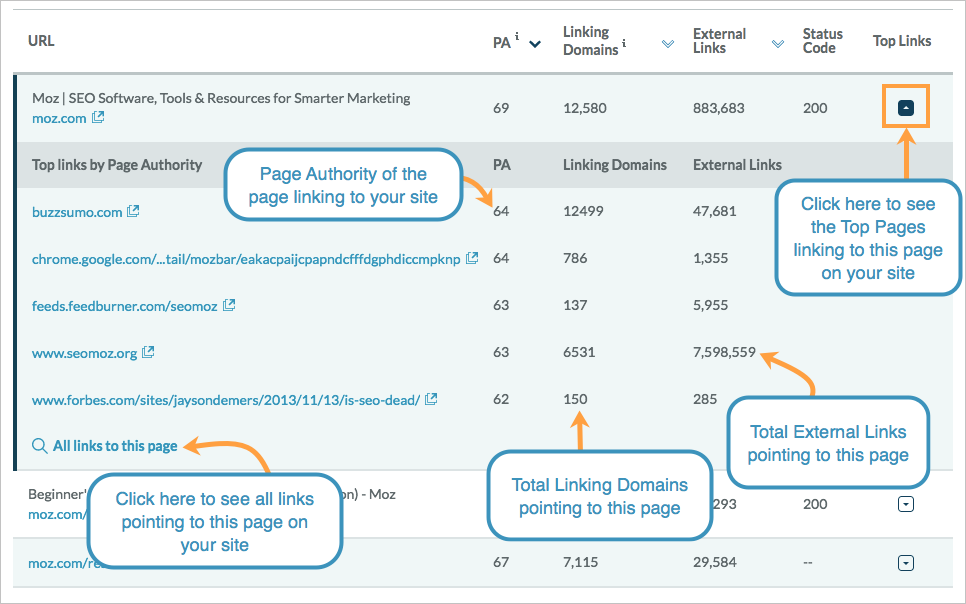Screen dimensions: 966x604
Task: Click the 883,683 external links value
Action: [718, 108]
